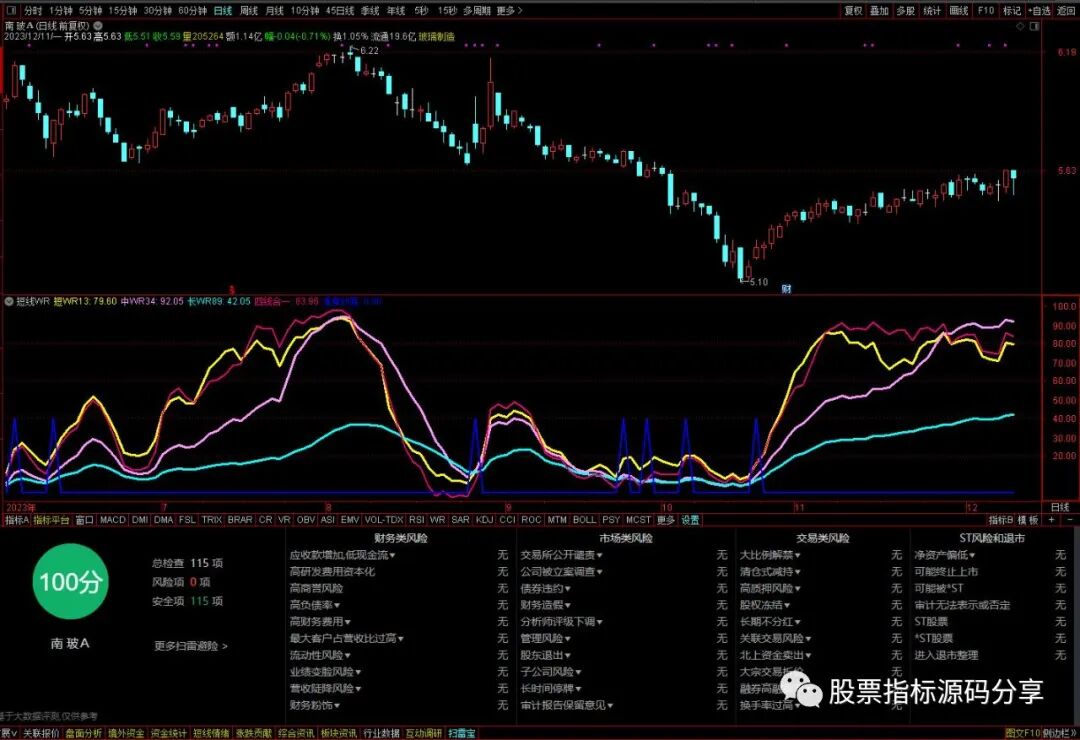Expand 高负债率 risk item
Image resolution: width=1080 pixels, height=740 pixels.
[x=315, y=605]
